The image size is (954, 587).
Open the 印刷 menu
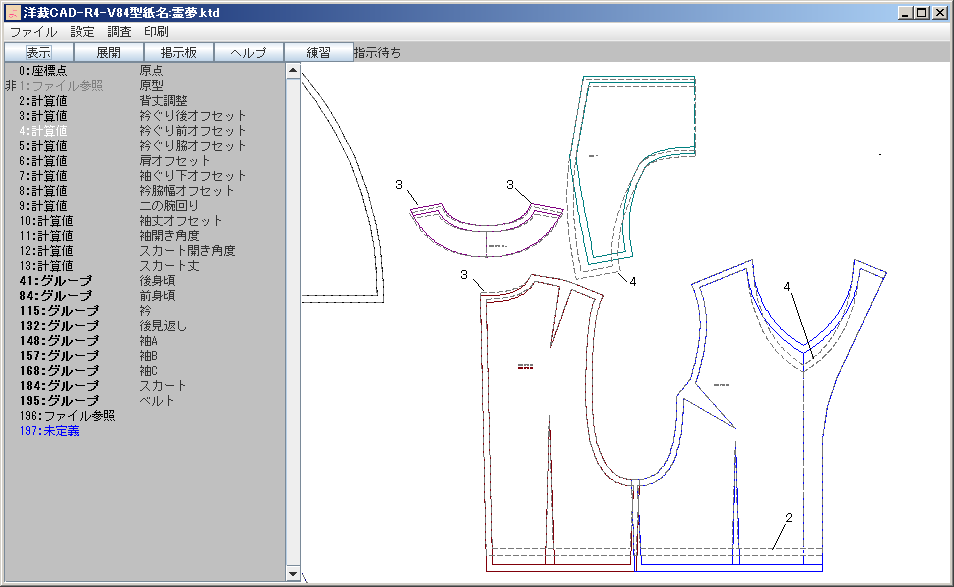point(156,32)
